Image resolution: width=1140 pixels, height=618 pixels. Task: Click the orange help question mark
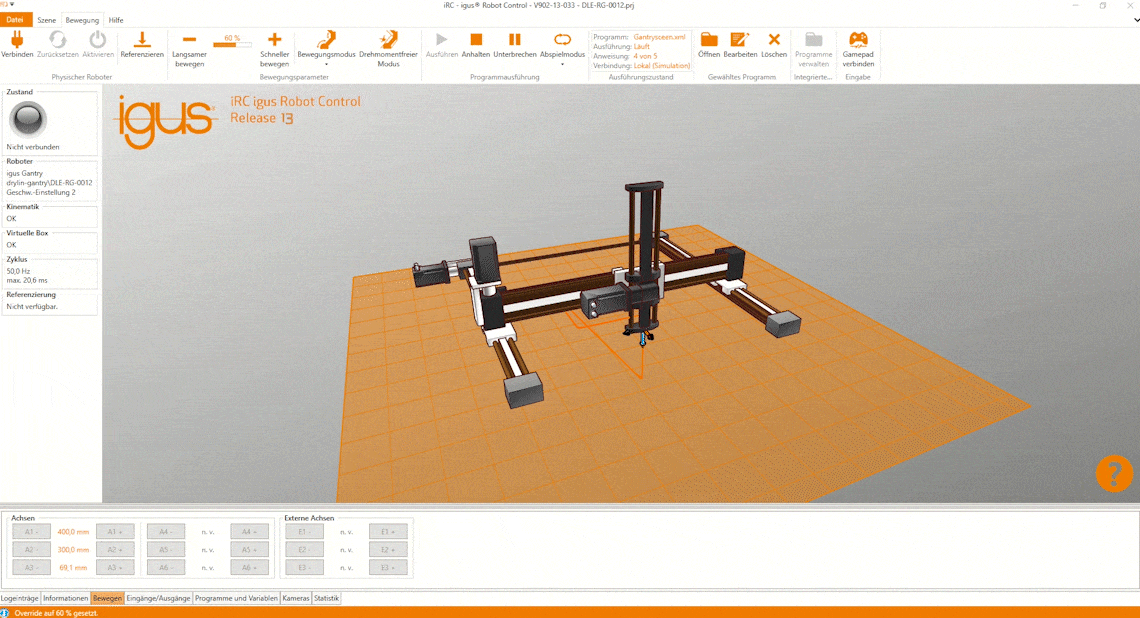tap(1114, 474)
